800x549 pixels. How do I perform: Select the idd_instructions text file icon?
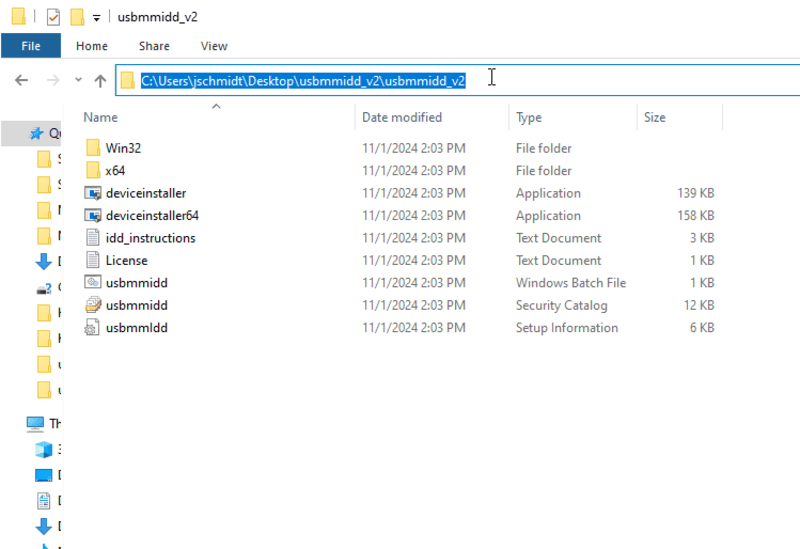(x=93, y=238)
